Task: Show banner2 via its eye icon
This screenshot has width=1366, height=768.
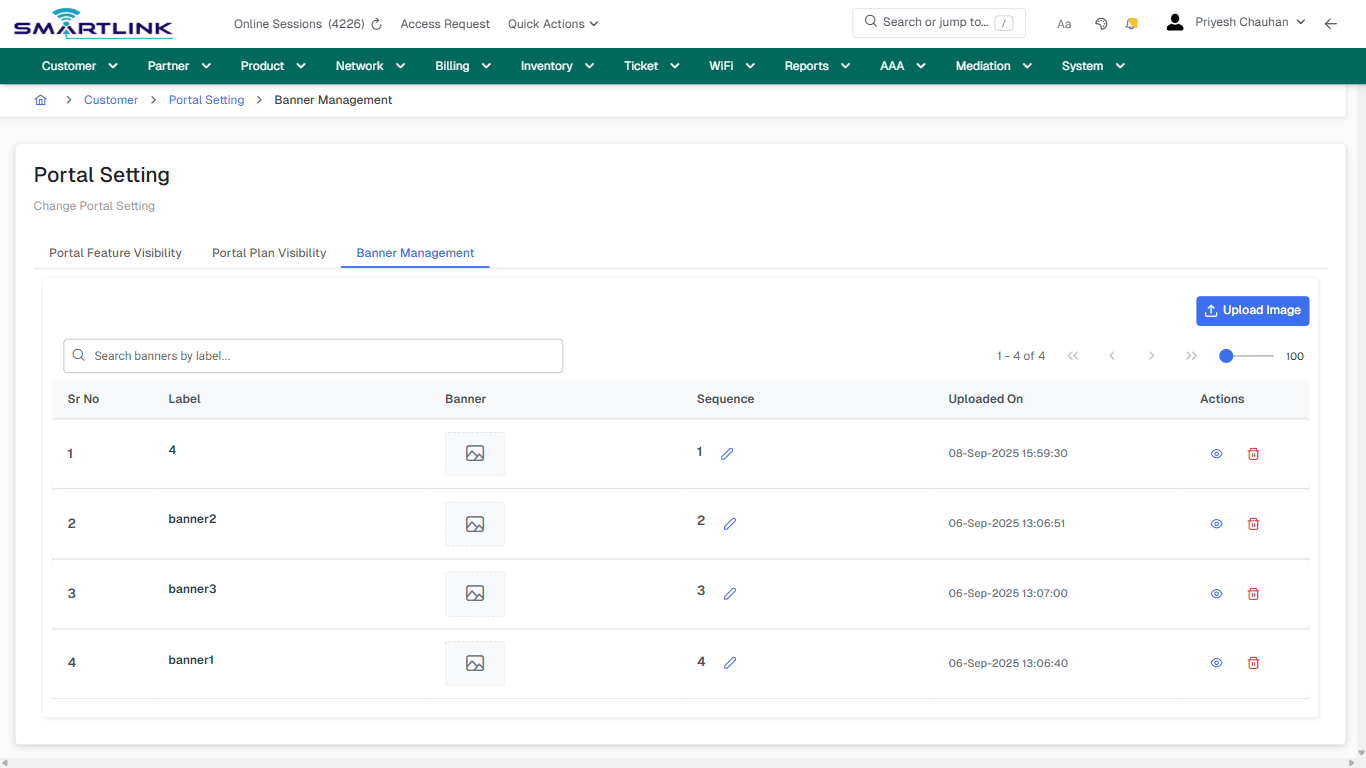Action: tap(1216, 523)
